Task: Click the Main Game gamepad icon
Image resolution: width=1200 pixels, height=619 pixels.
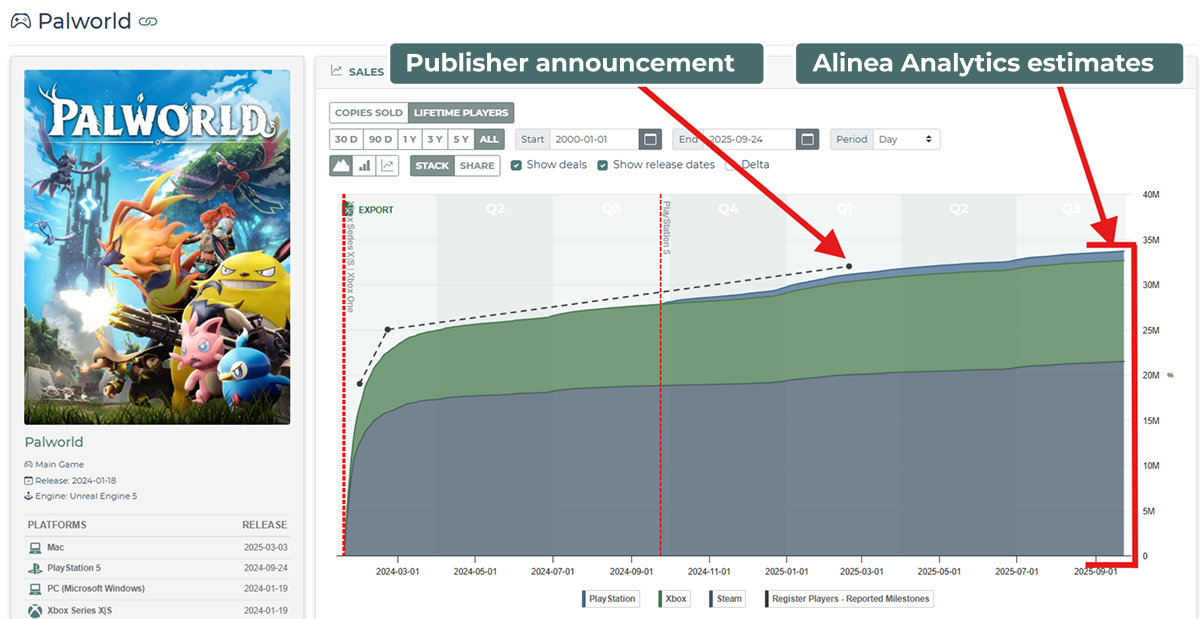Action: point(28,465)
